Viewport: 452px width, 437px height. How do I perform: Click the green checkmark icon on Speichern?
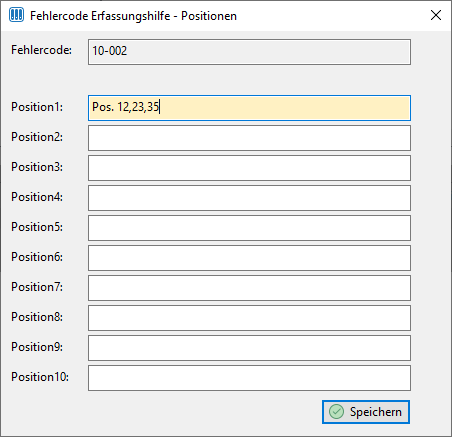click(x=336, y=412)
